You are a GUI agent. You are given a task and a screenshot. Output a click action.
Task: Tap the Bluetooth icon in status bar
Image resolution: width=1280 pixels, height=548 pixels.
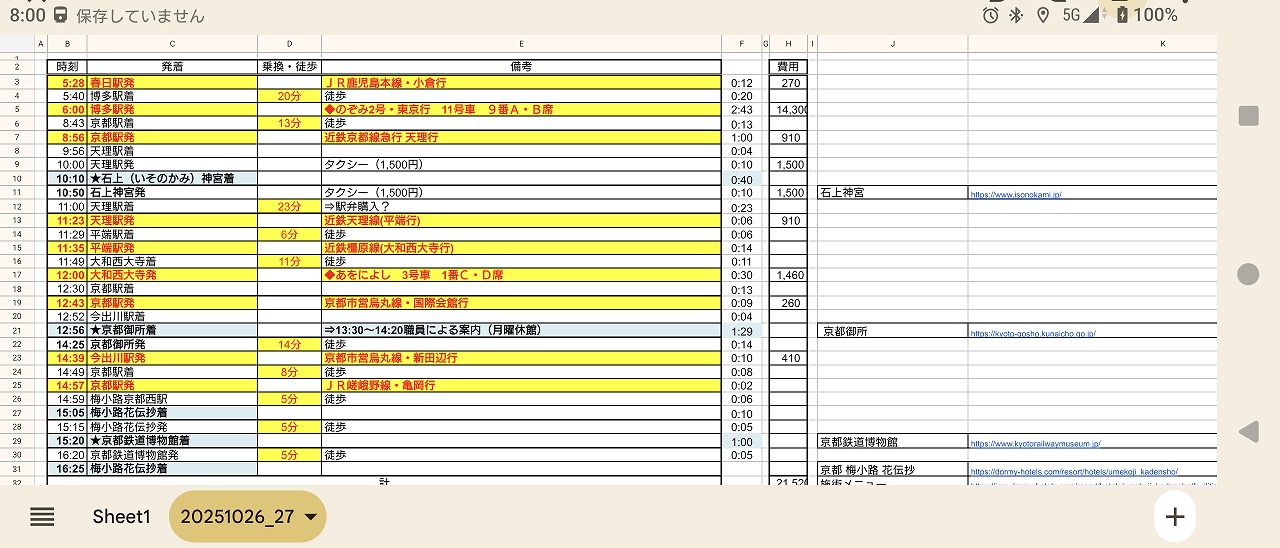point(1017,15)
